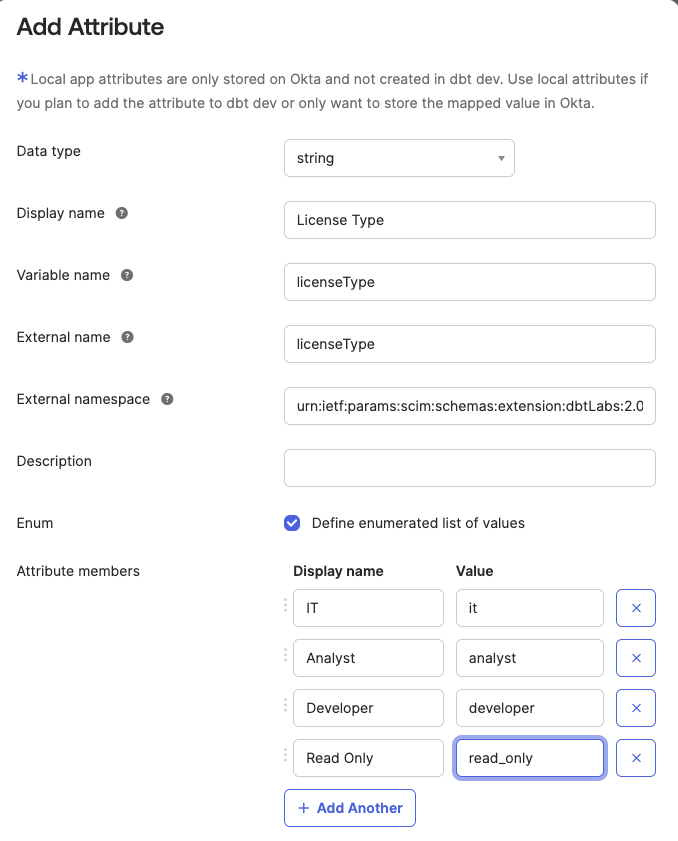Click help icon beside Variable name
678x841 pixels.
pyautogui.click(x=127, y=275)
